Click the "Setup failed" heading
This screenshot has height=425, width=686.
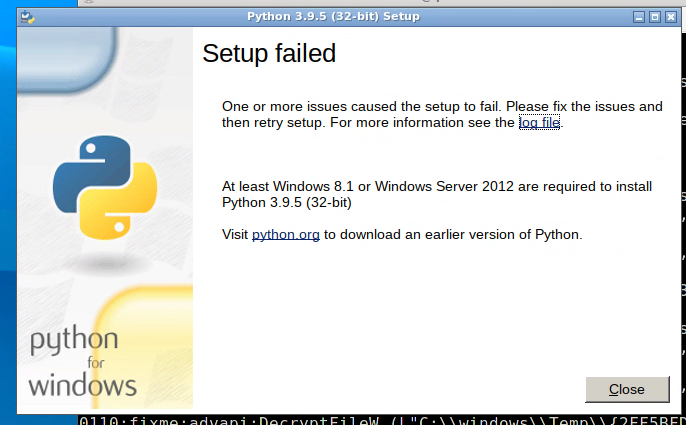point(269,53)
